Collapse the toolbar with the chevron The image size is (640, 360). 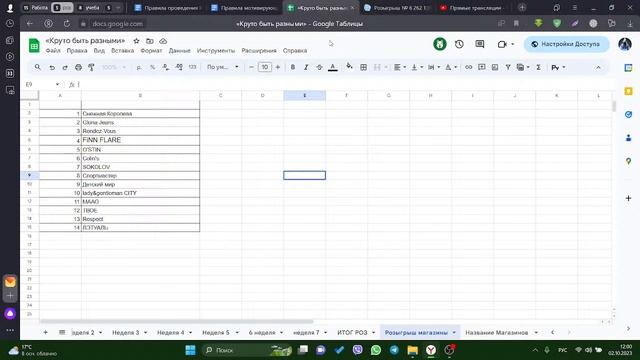598,67
